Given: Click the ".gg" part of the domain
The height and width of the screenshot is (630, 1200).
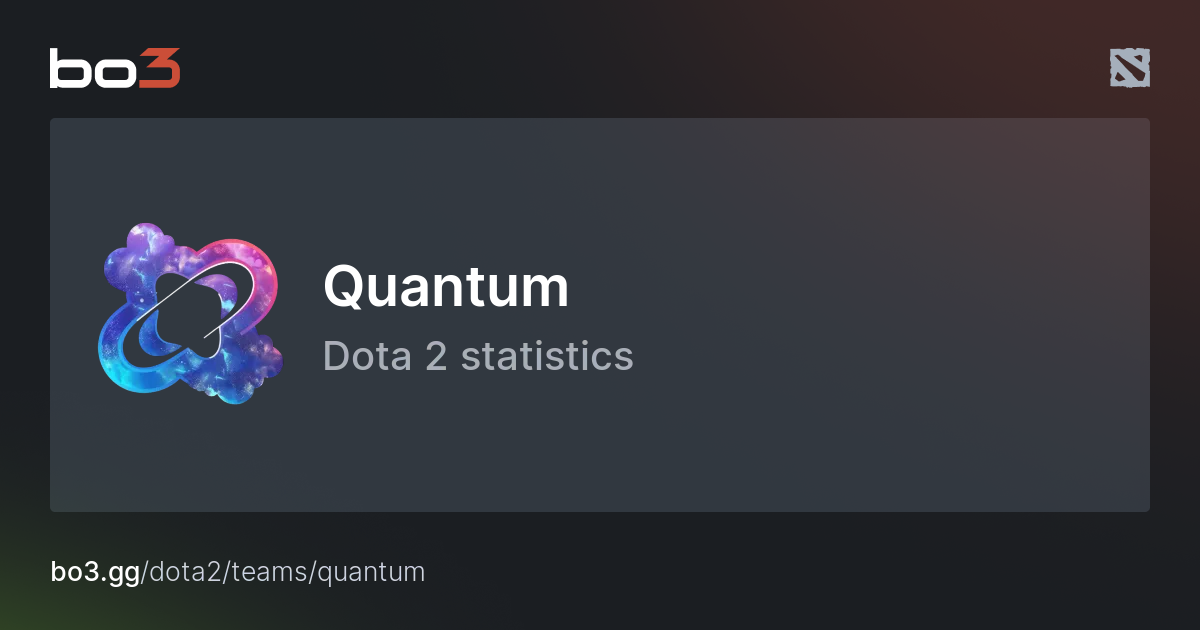Looking at the screenshot, I should [122, 574].
